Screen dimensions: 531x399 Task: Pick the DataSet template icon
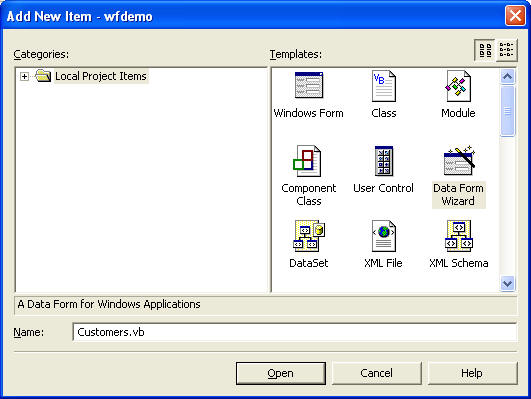[x=309, y=236]
